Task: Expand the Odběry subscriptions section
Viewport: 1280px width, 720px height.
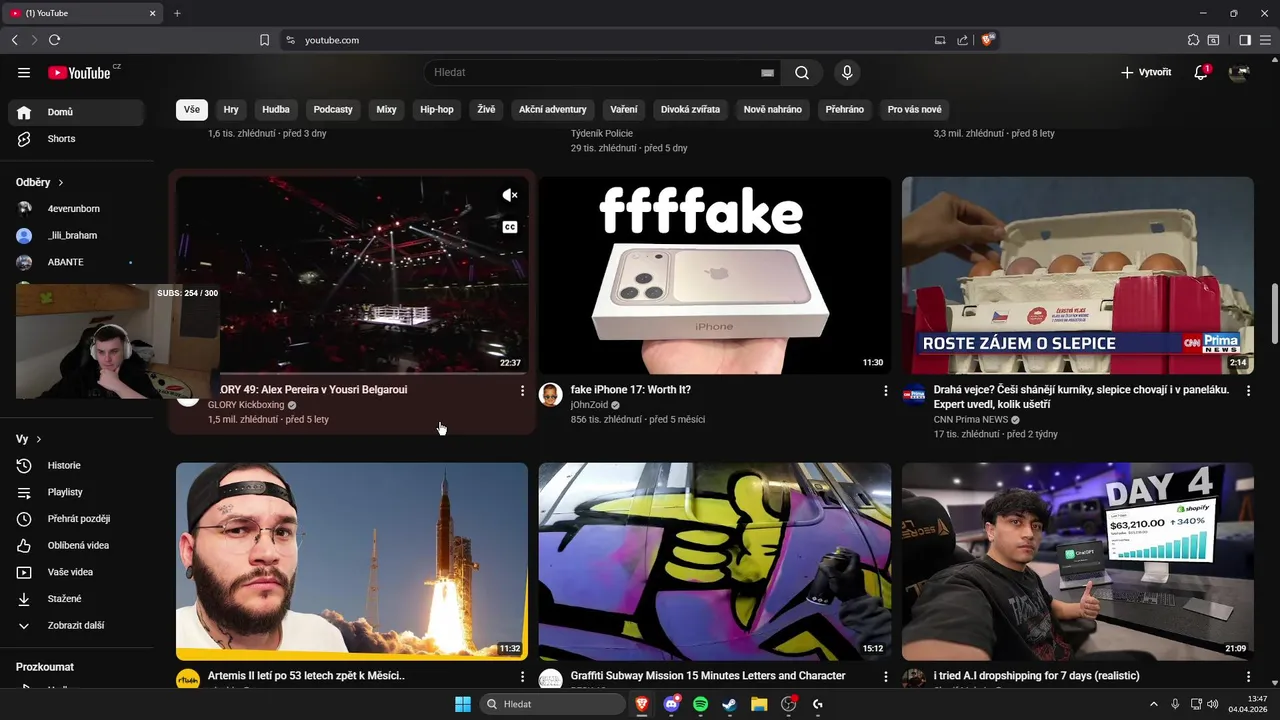Action: [x=40, y=182]
